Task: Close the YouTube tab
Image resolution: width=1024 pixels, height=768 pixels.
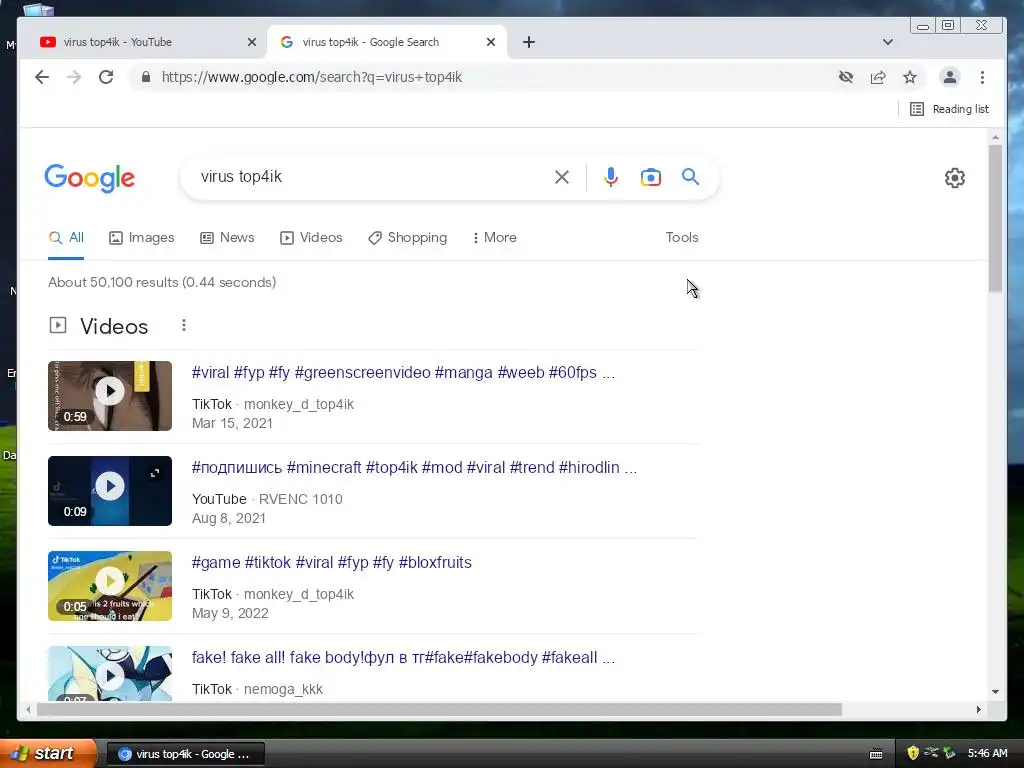Action: click(252, 42)
